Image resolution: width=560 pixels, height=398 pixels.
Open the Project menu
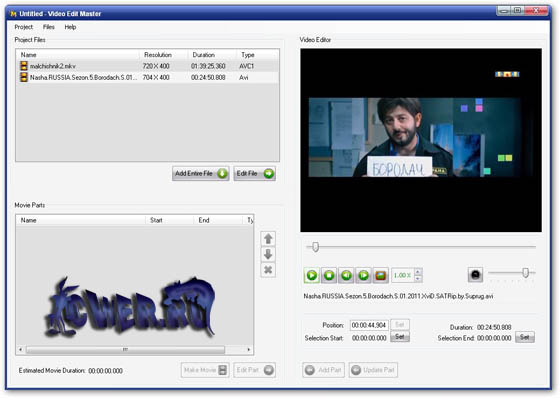pos(24,27)
